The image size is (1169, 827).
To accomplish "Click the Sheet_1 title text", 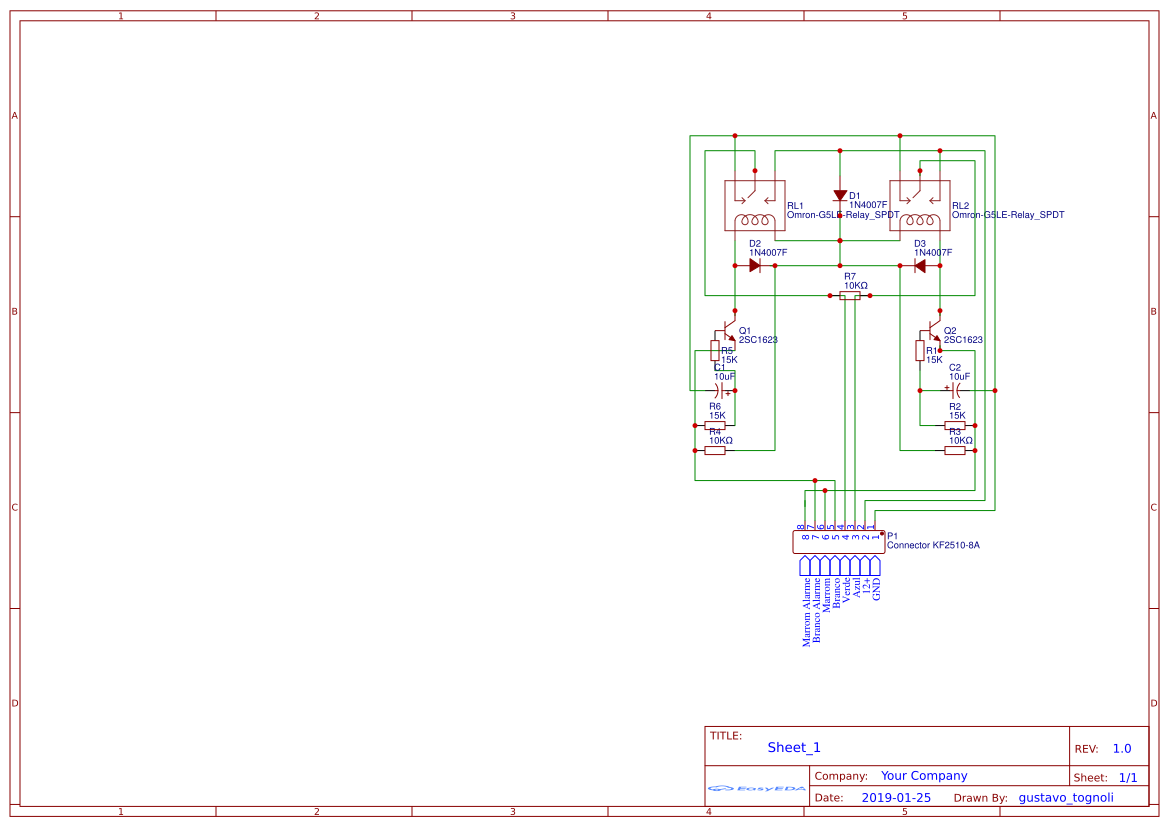I will [x=792, y=747].
